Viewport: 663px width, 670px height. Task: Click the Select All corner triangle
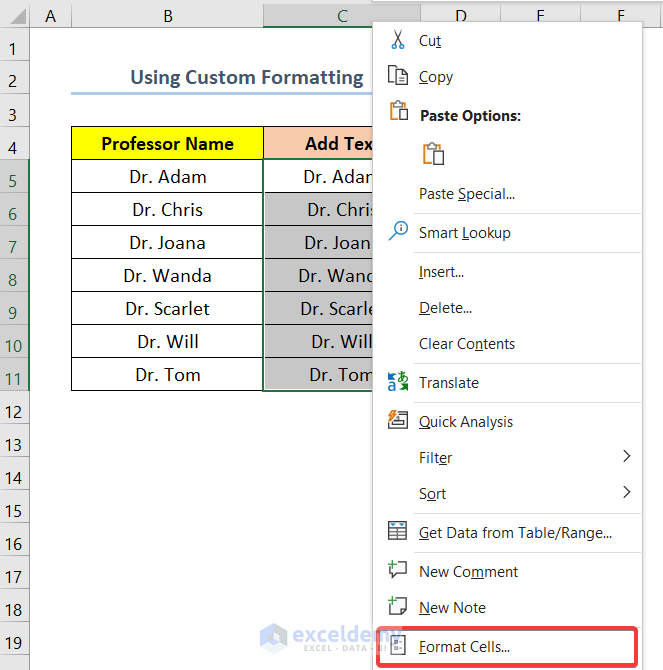click(x=18, y=17)
